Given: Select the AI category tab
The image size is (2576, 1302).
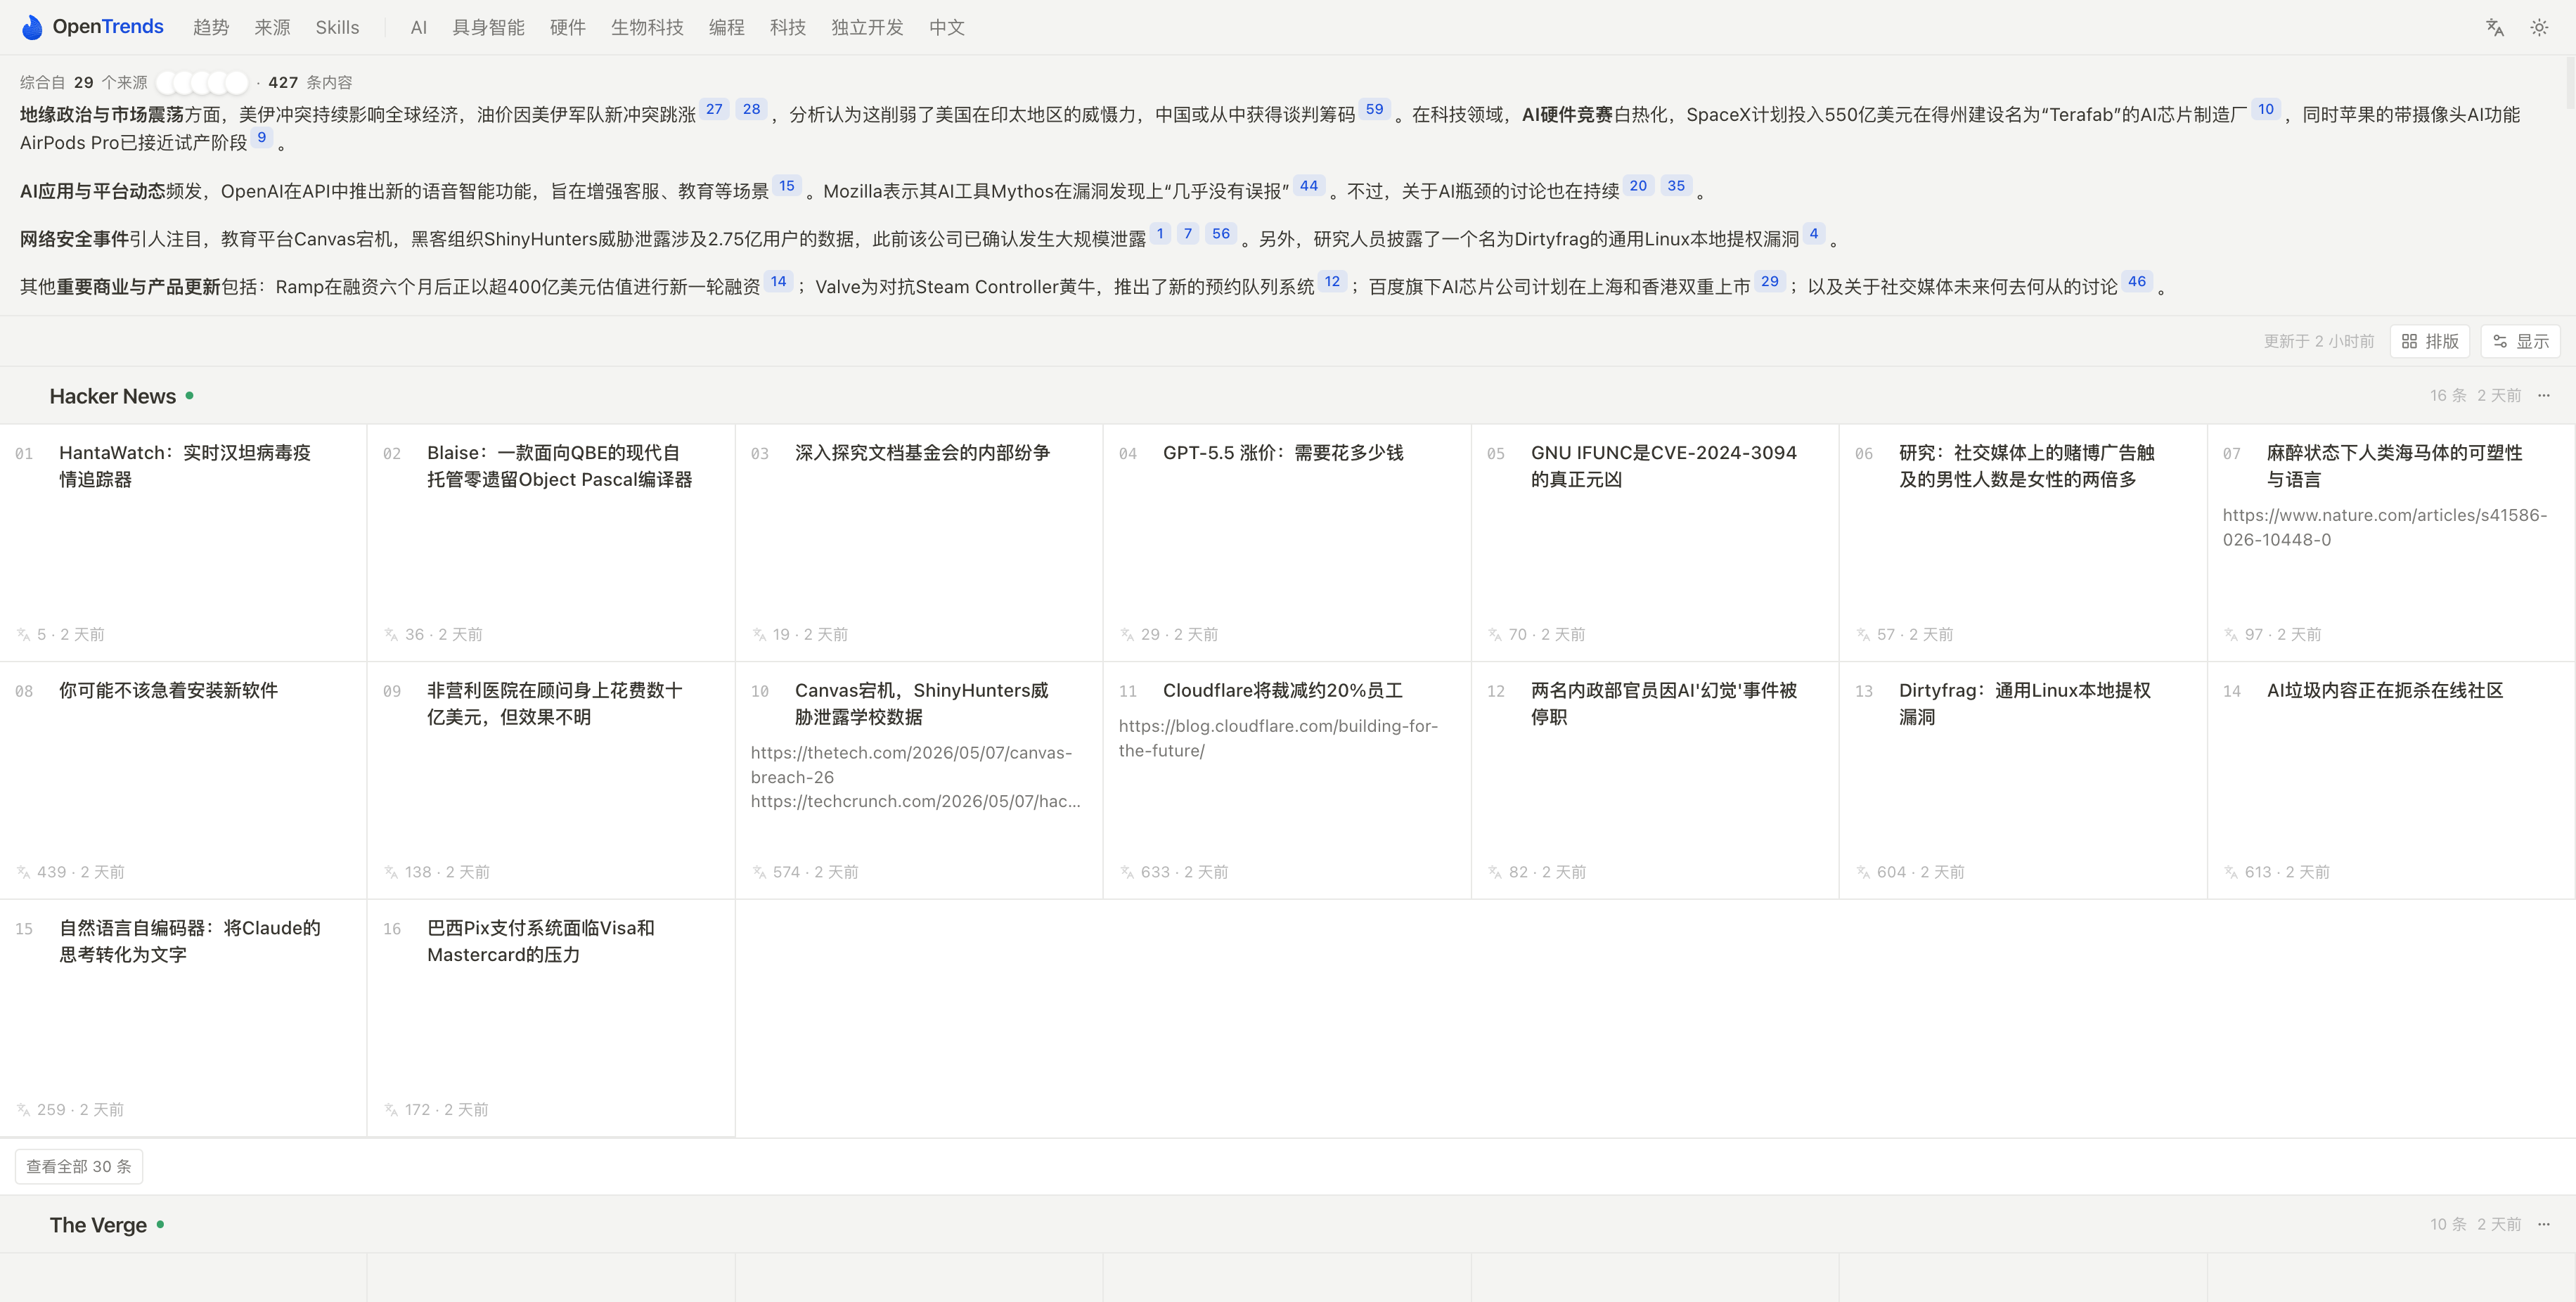Looking at the screenshot, I should (x=419, y=27).
